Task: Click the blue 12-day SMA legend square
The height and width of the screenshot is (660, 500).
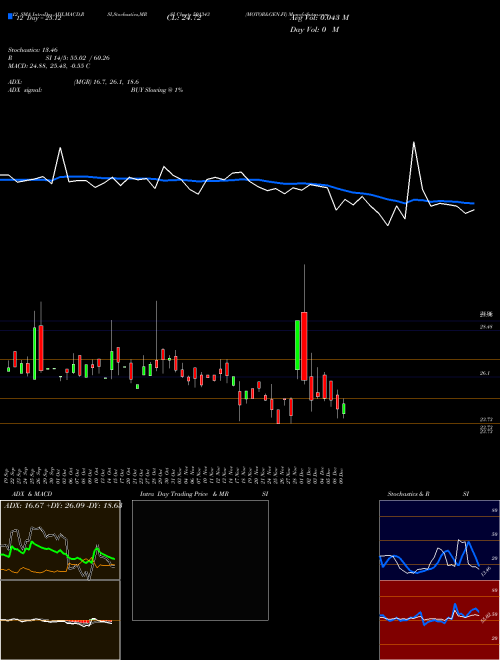Action: (11, 16)
